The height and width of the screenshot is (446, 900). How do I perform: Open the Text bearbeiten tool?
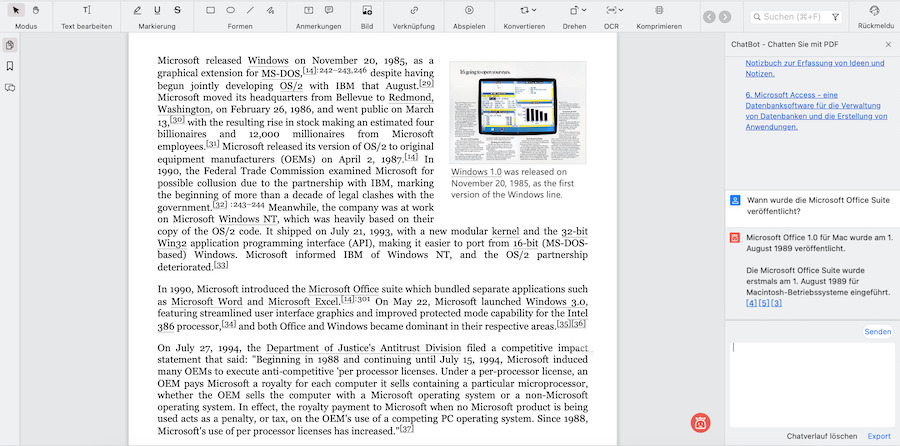tap(87, 10)
